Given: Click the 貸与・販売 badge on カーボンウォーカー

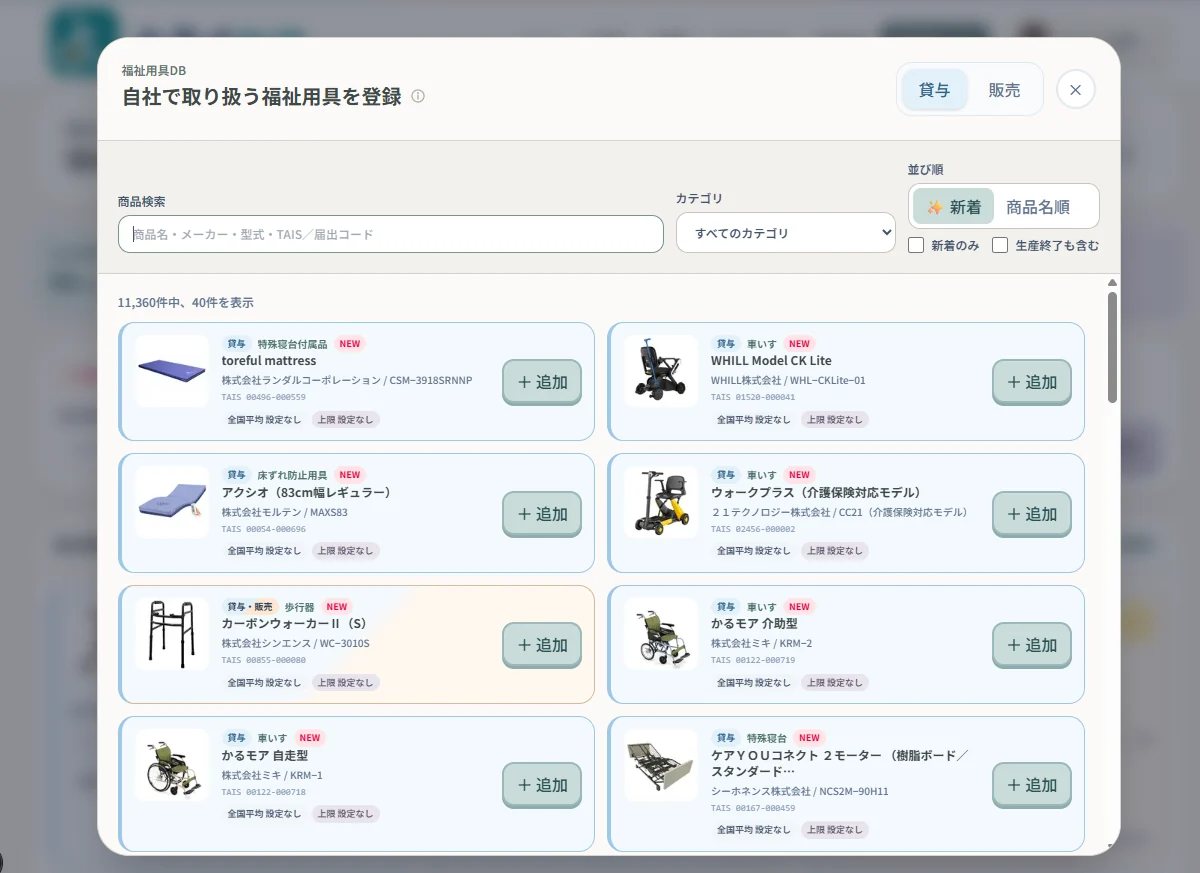Looking at the screenshot, I should (250, 607).
